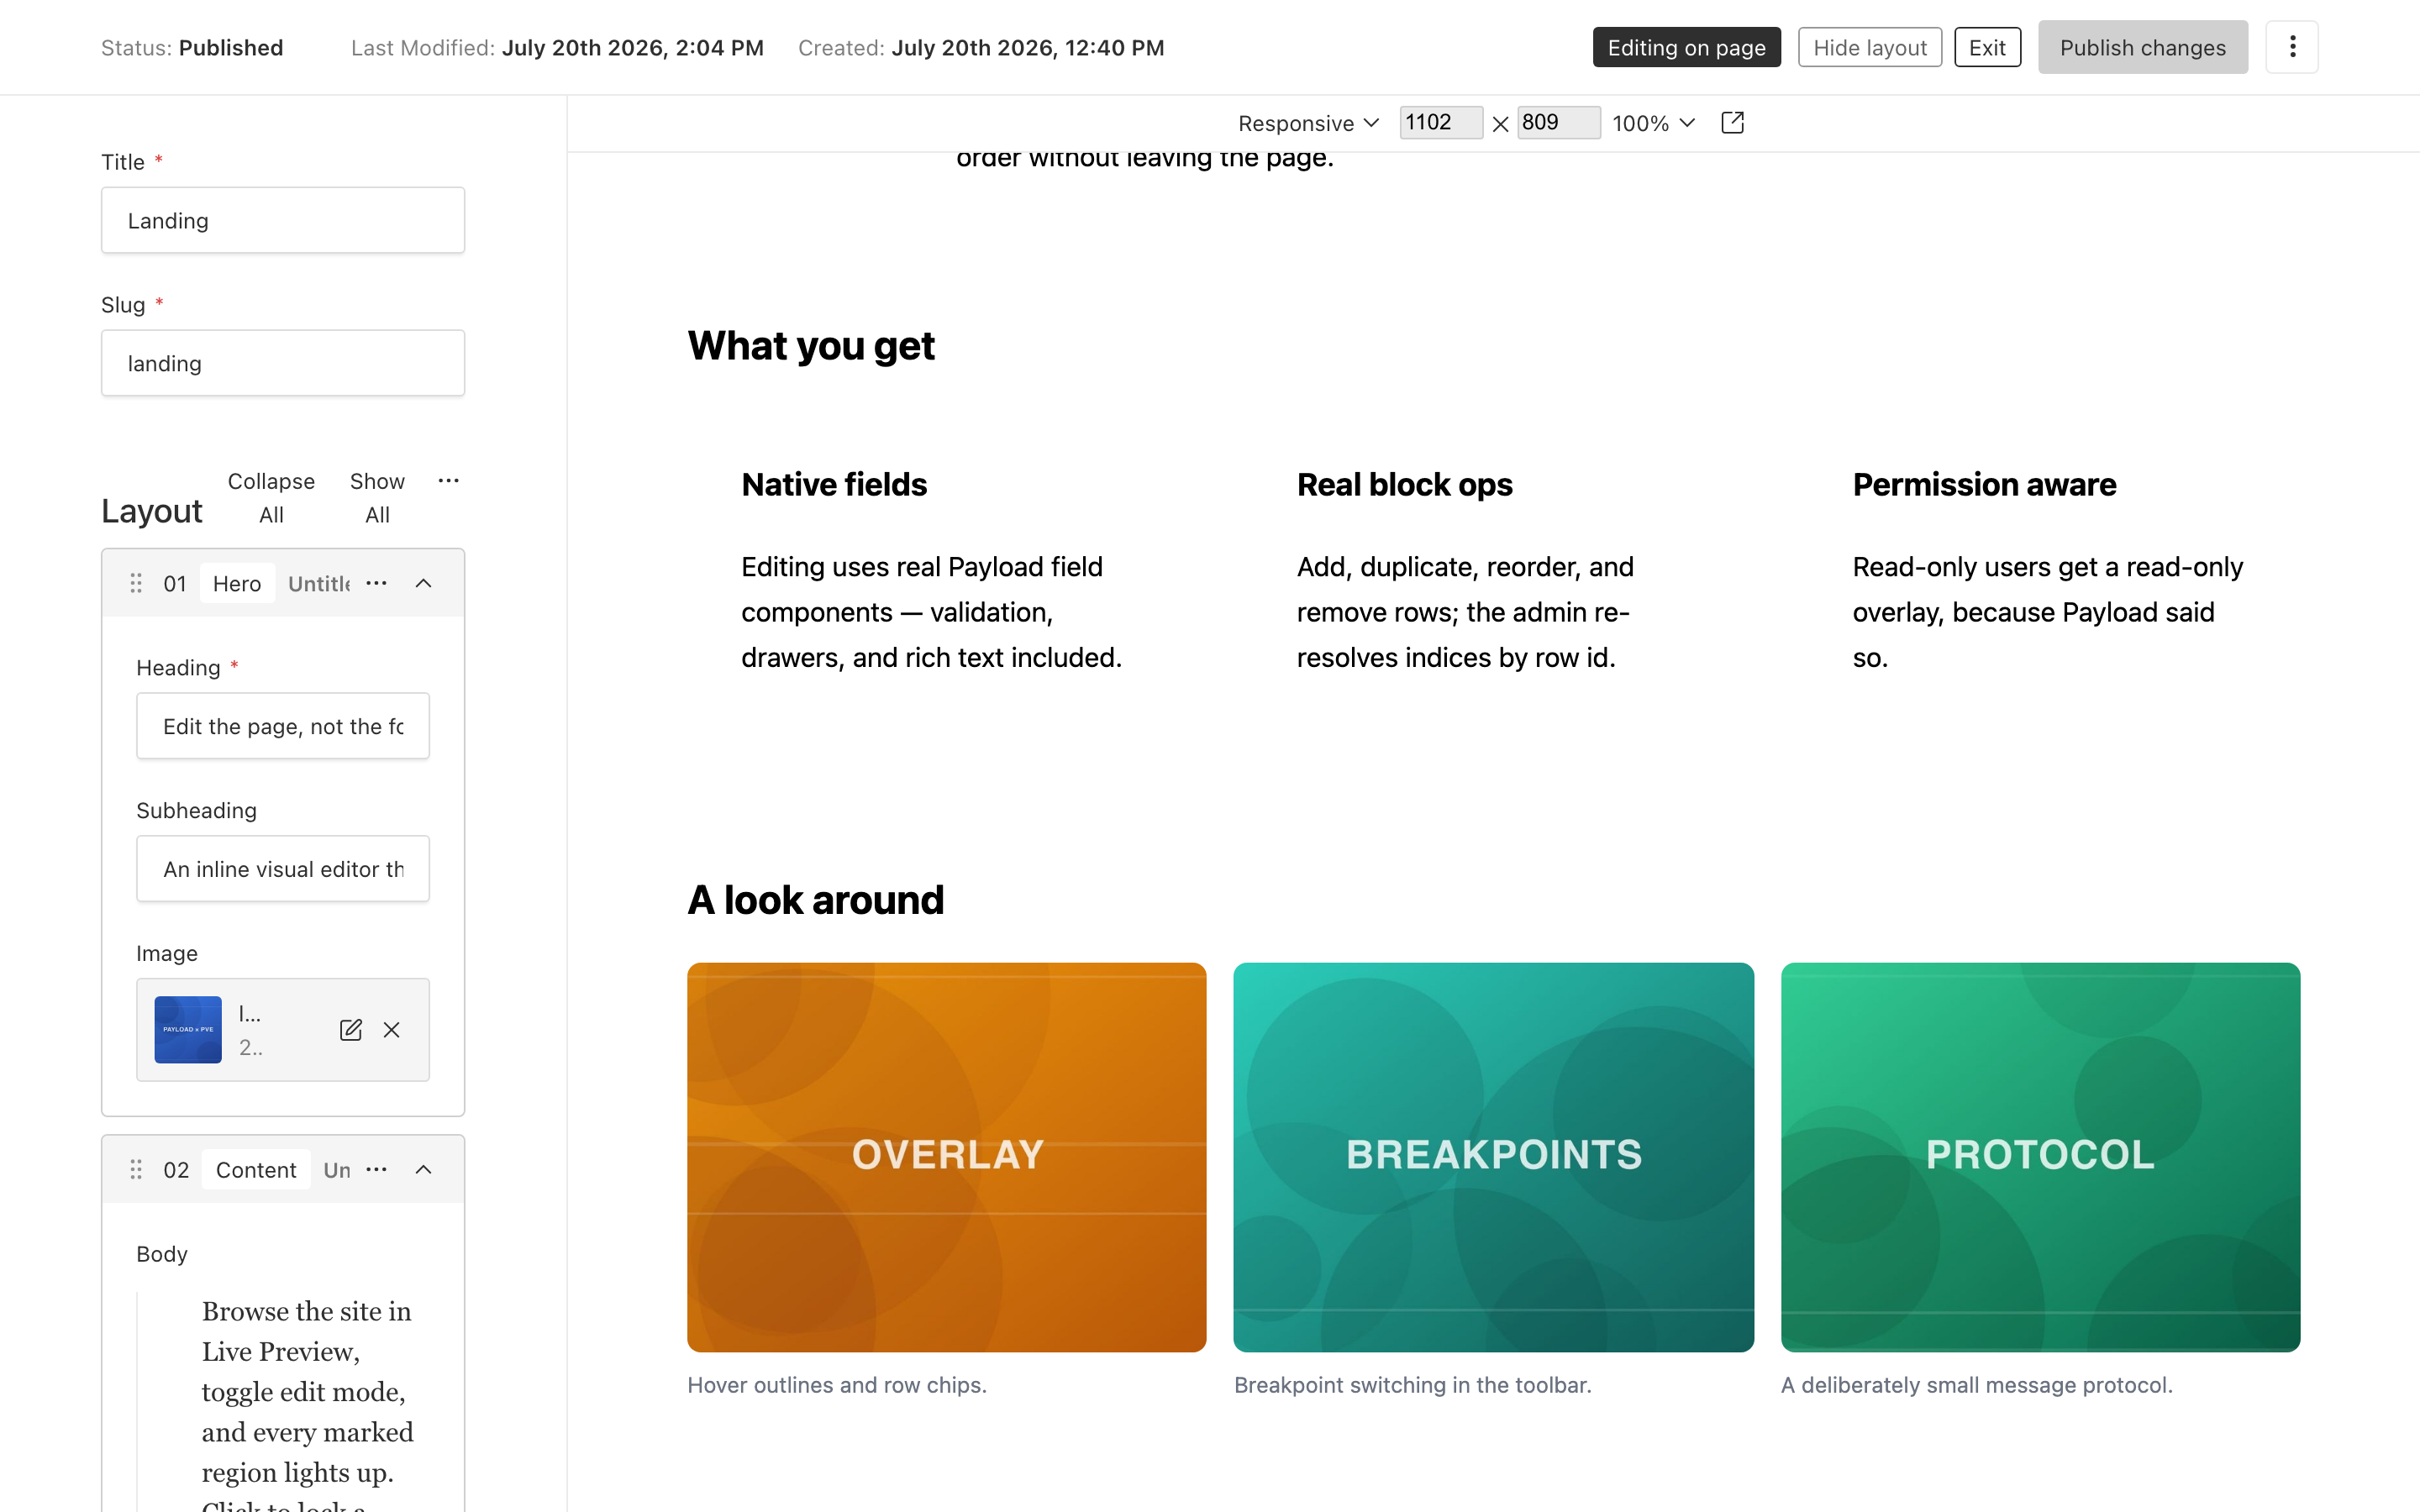Click Show All in Layout
Screen dimensions: 2420x1512
click(x=377, y=498)
